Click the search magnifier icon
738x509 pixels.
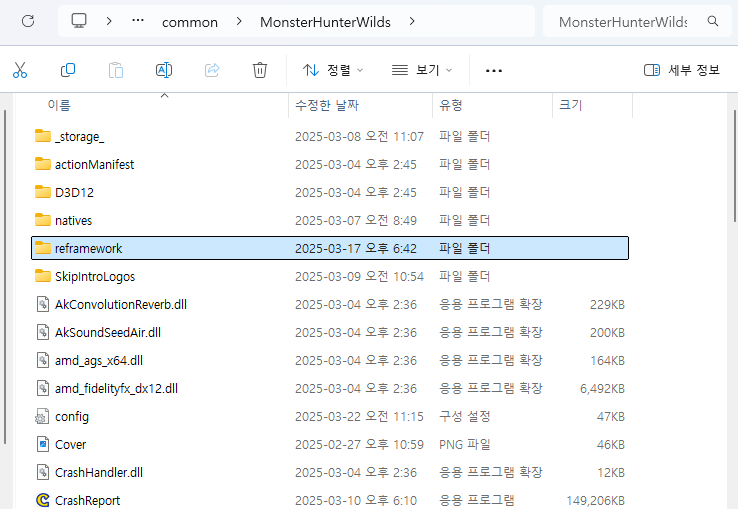tap(713, 21)
